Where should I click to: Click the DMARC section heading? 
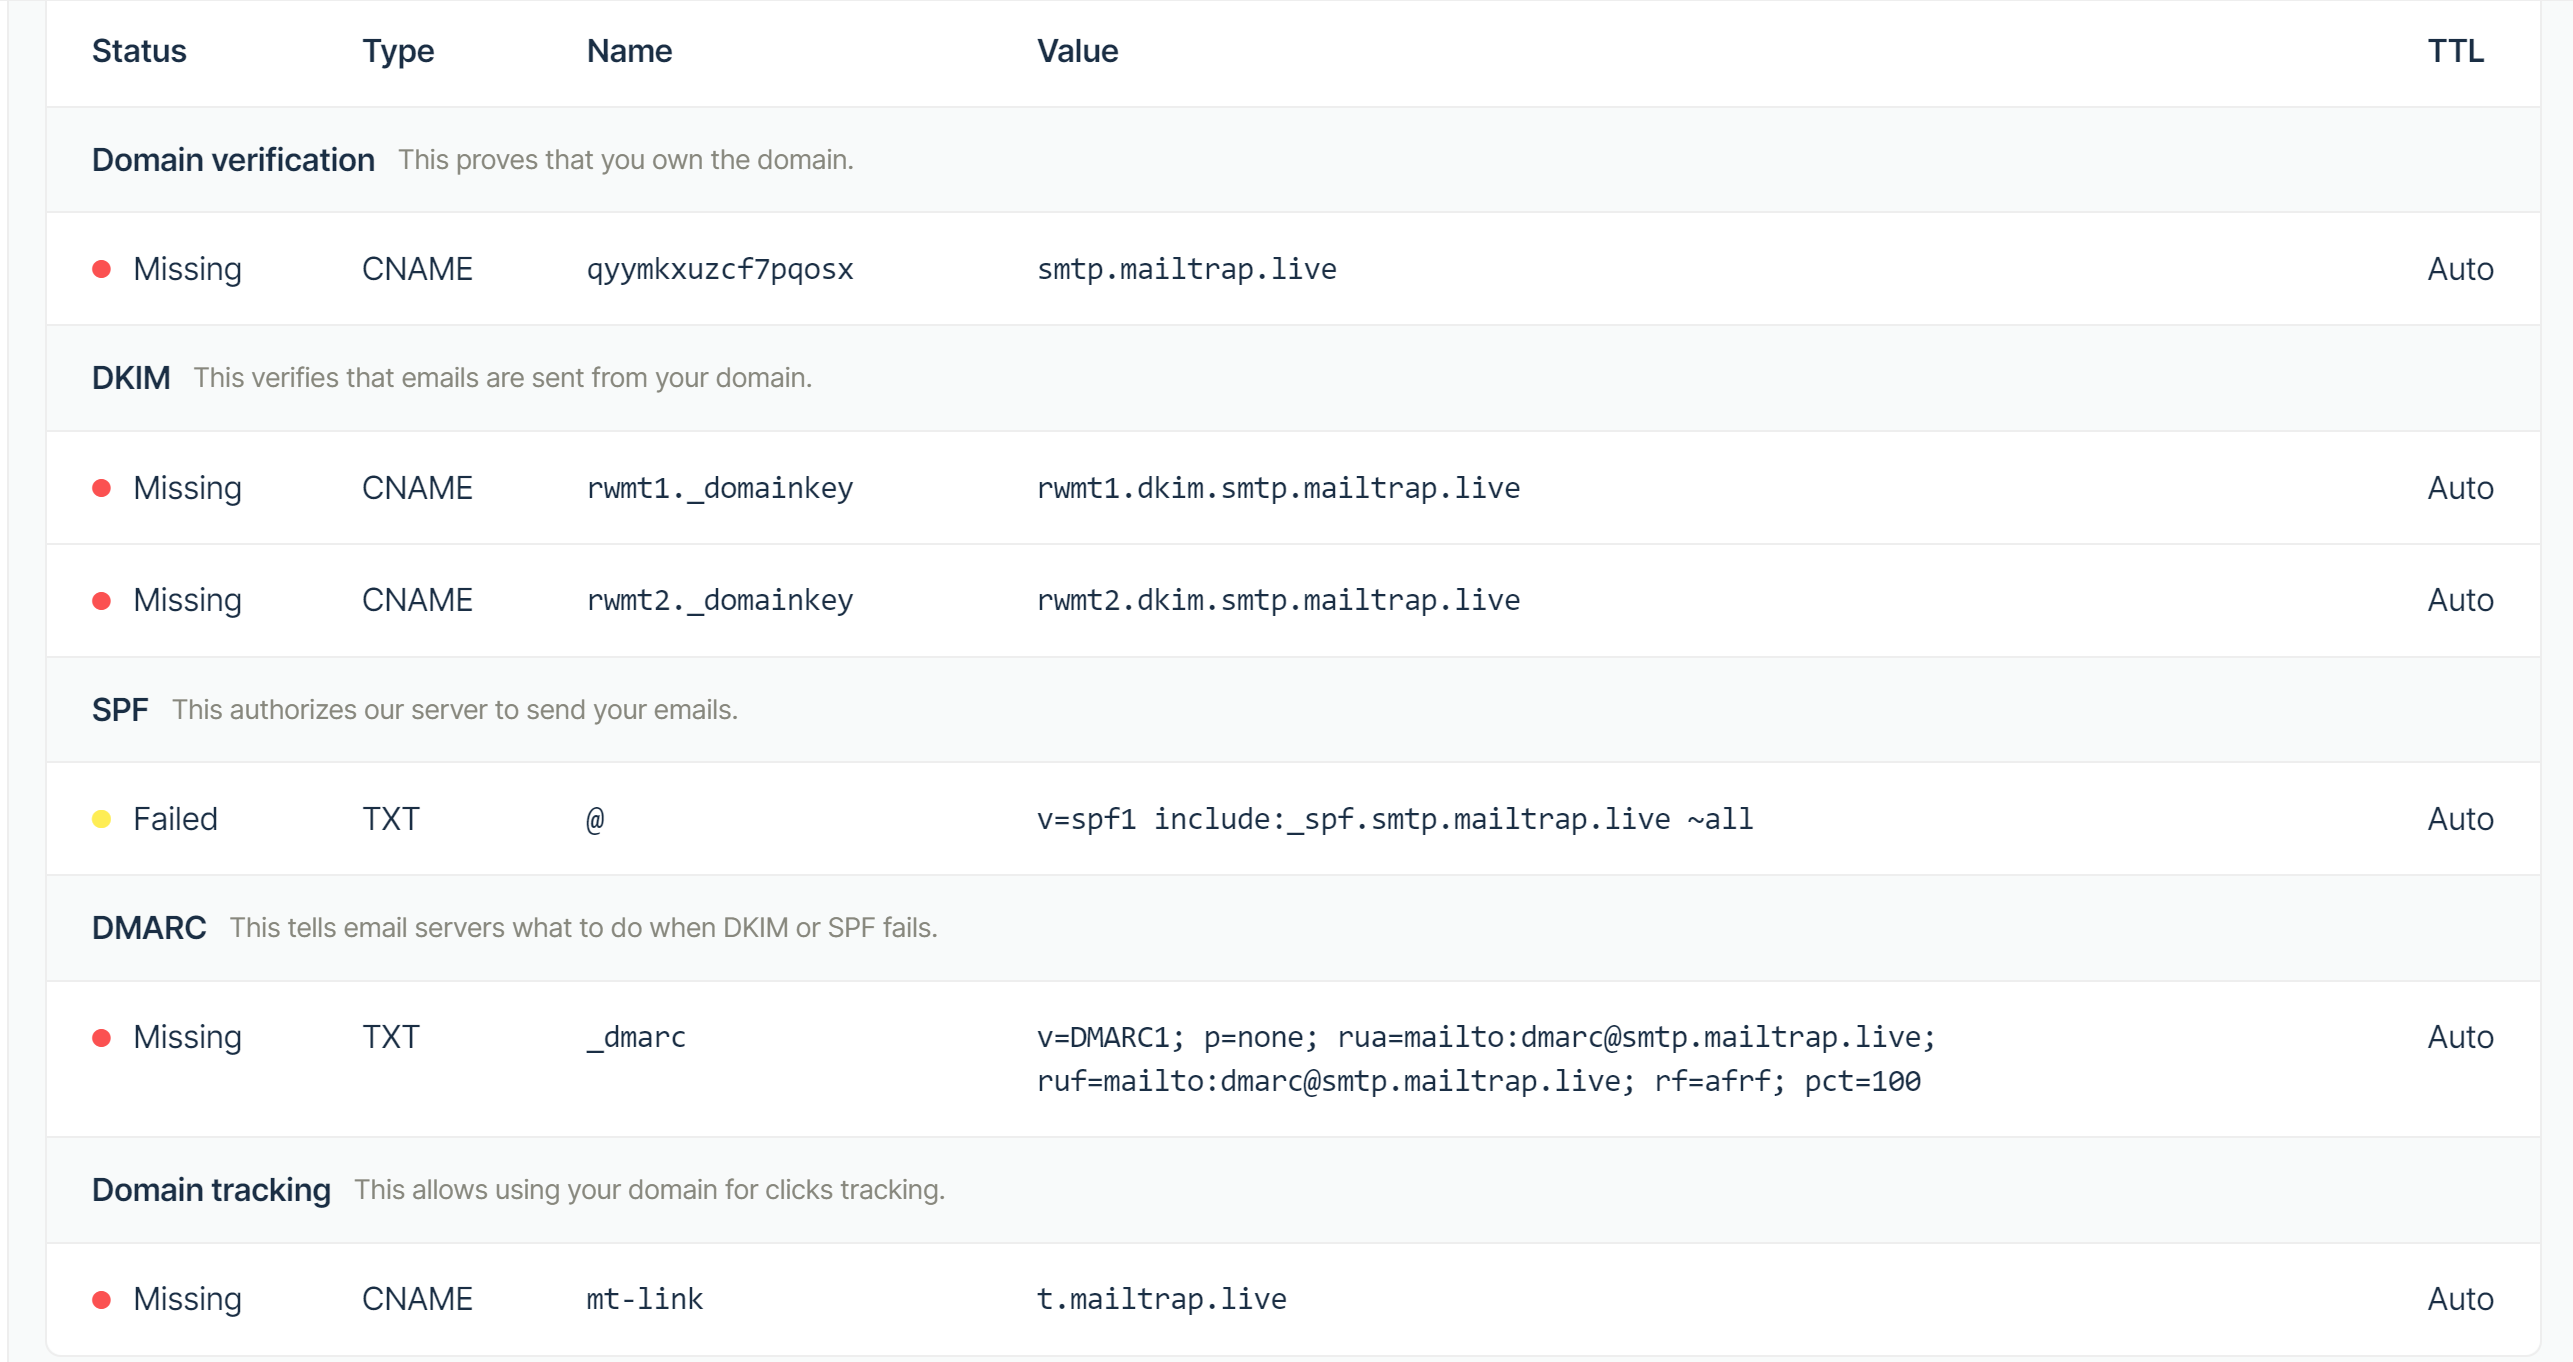pyautogui.click(x=149, y=928)
